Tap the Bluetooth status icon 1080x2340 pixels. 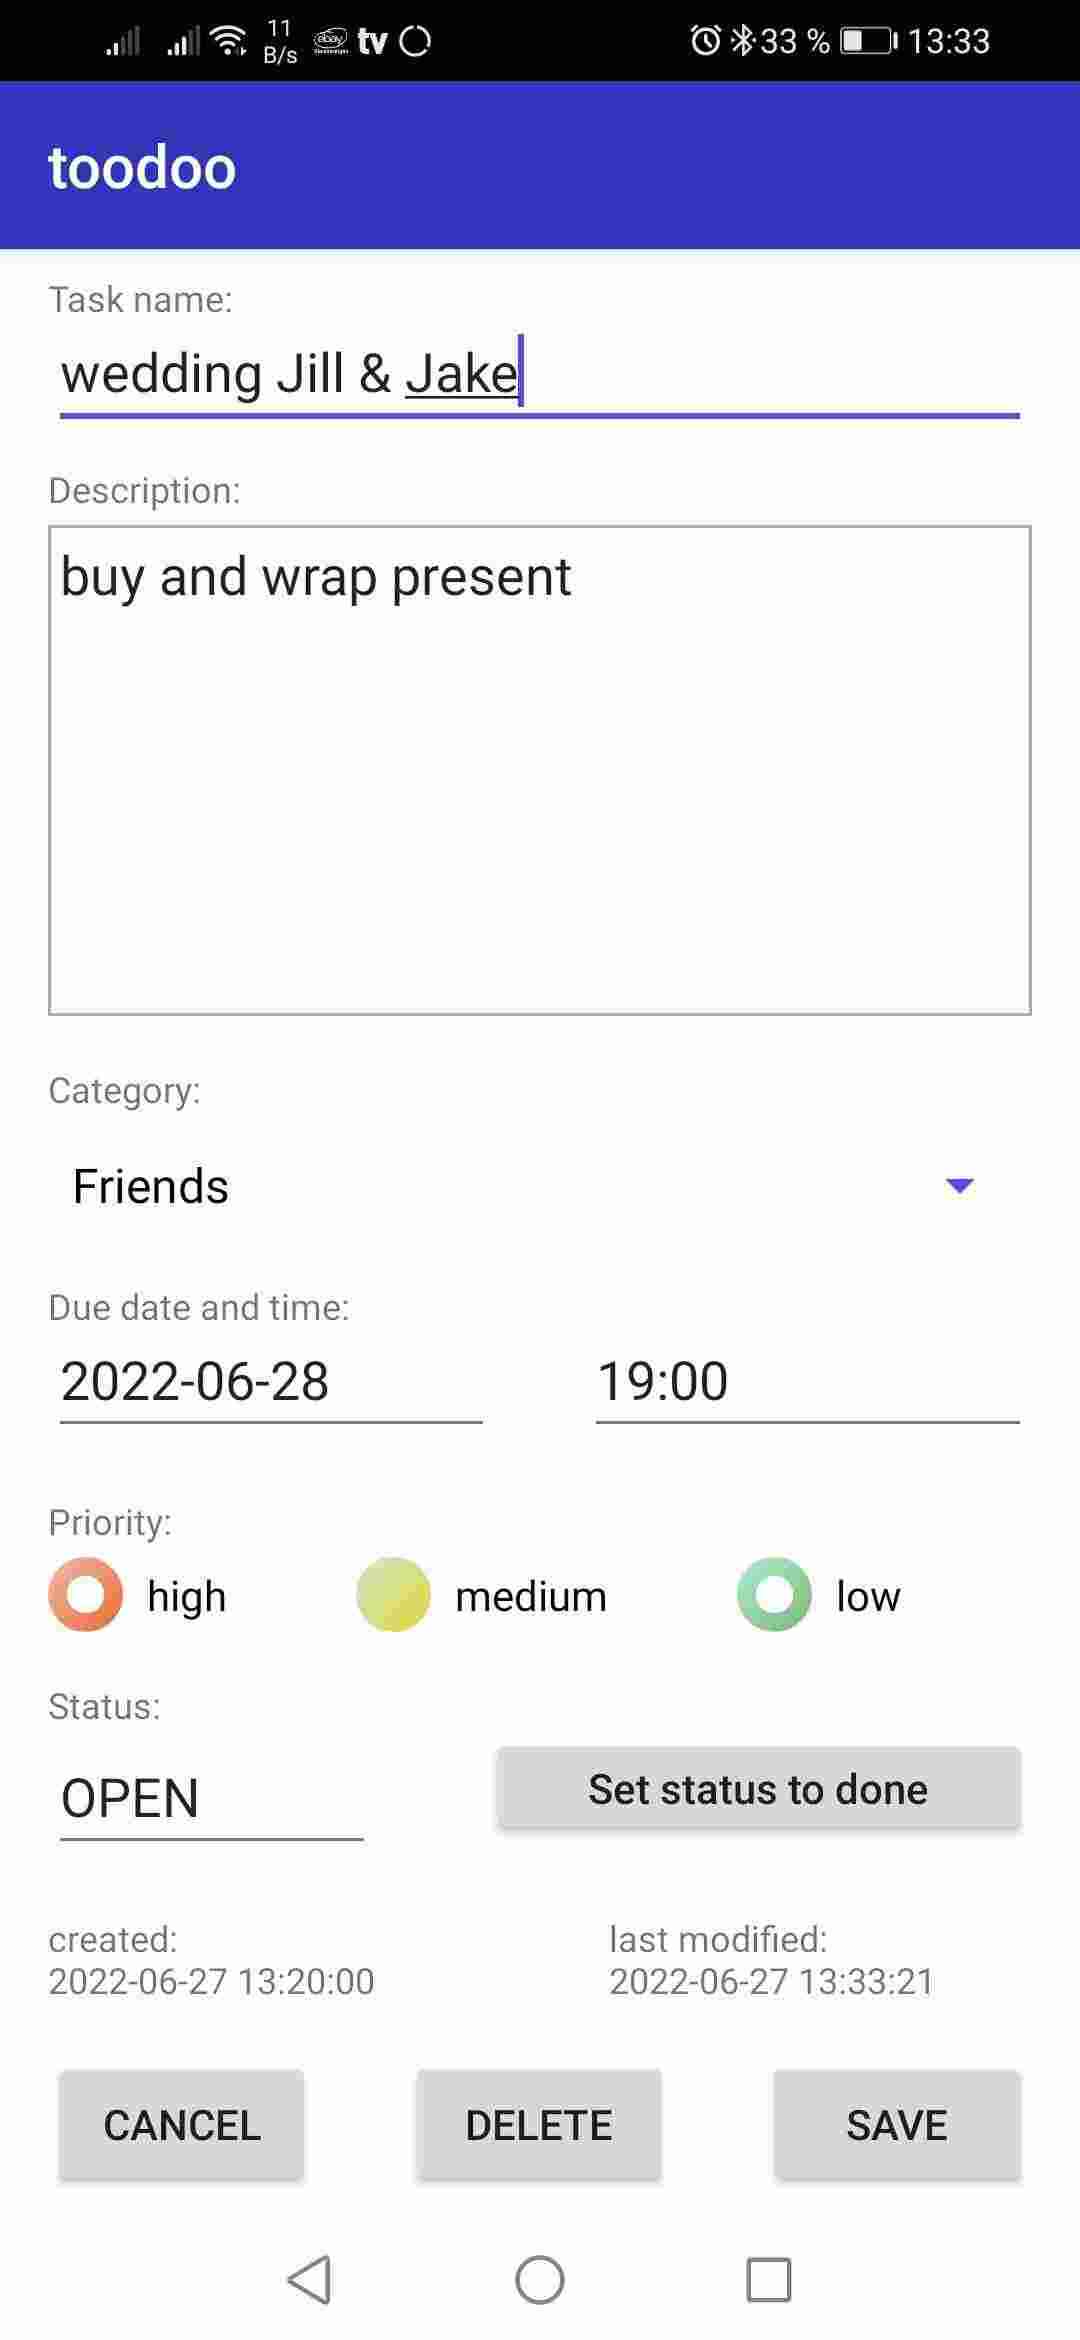(x=743, y=41)
